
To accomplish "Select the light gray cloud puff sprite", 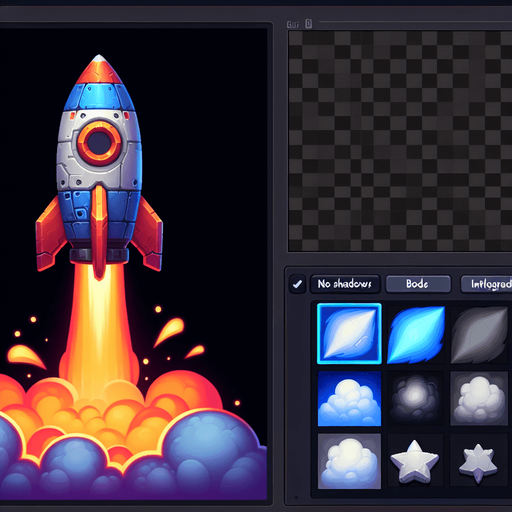I will (479, 398).
